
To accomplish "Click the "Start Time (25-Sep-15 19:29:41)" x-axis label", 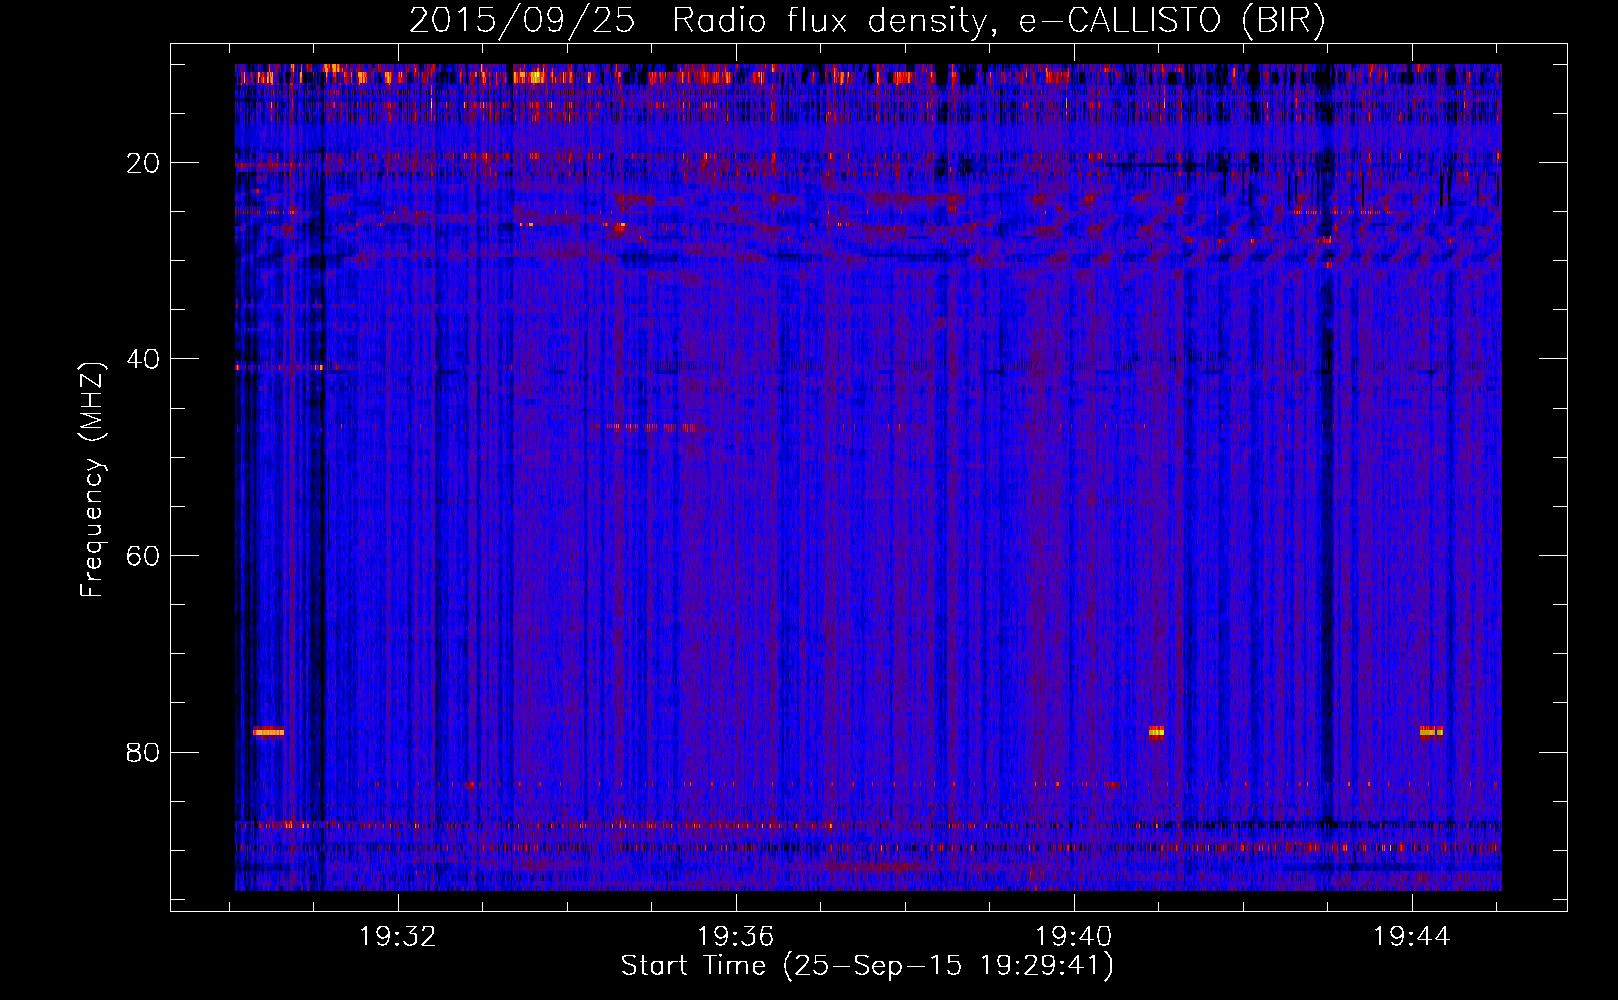I will pyautogui.click(x=867, y=966).
